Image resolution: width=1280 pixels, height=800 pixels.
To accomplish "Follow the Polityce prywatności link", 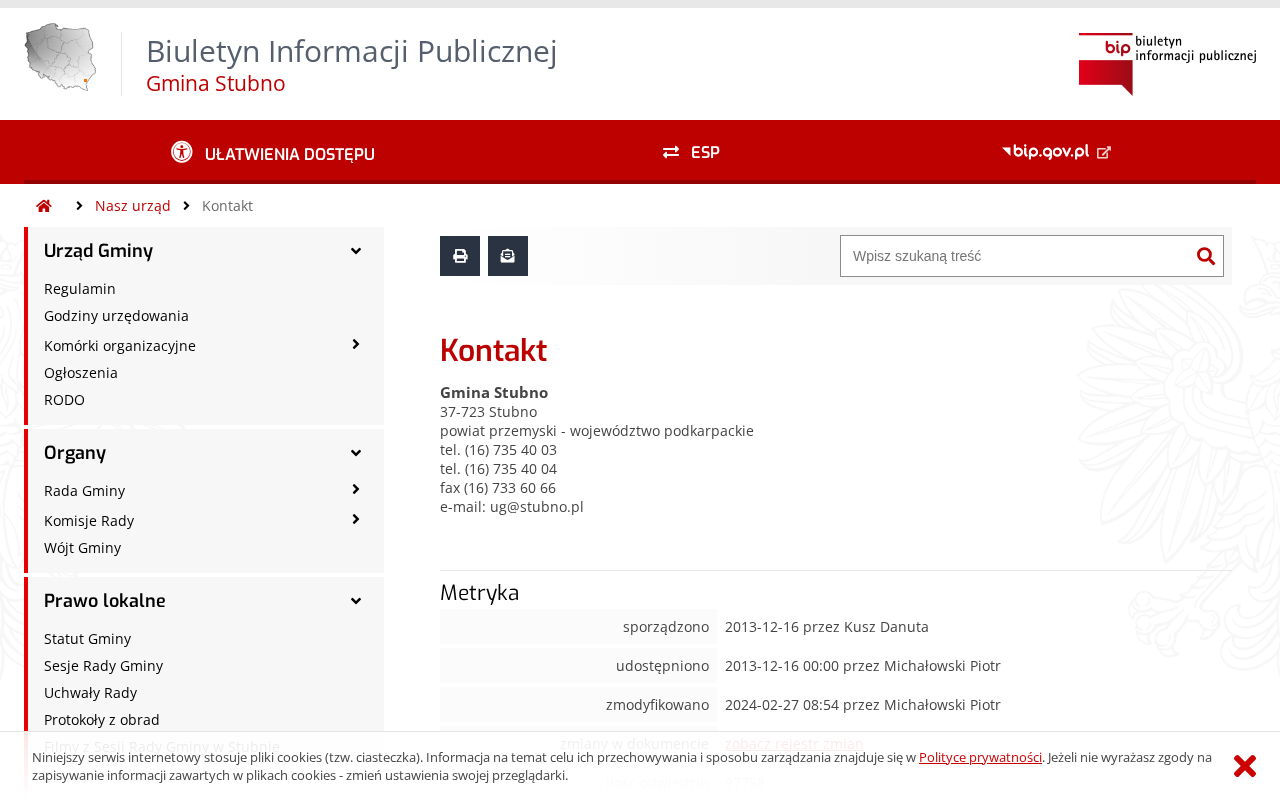I will tap(980, 757).
